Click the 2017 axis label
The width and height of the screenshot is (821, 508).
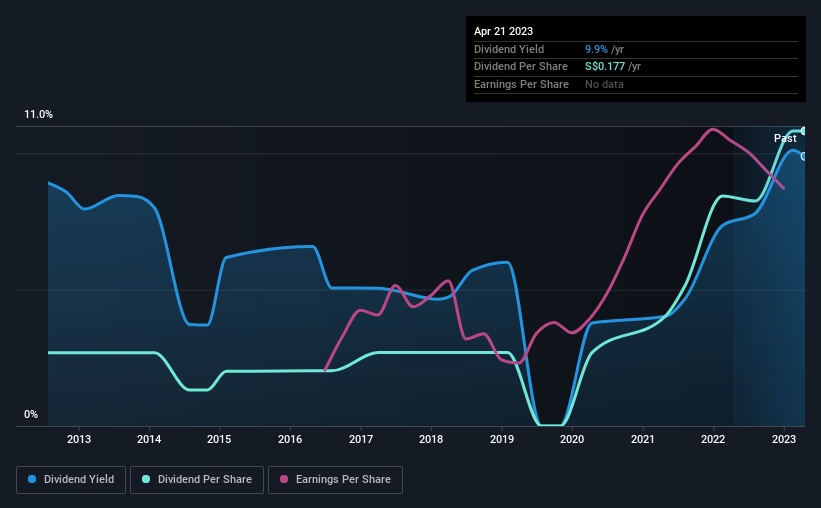361,439
